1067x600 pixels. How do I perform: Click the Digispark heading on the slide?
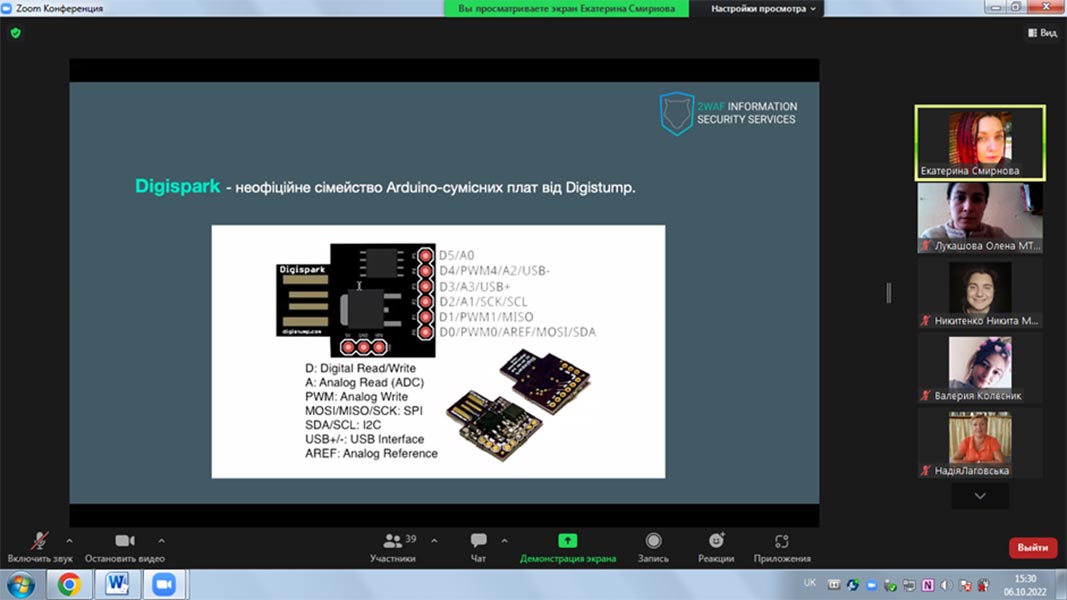click(x=178, y=186)
